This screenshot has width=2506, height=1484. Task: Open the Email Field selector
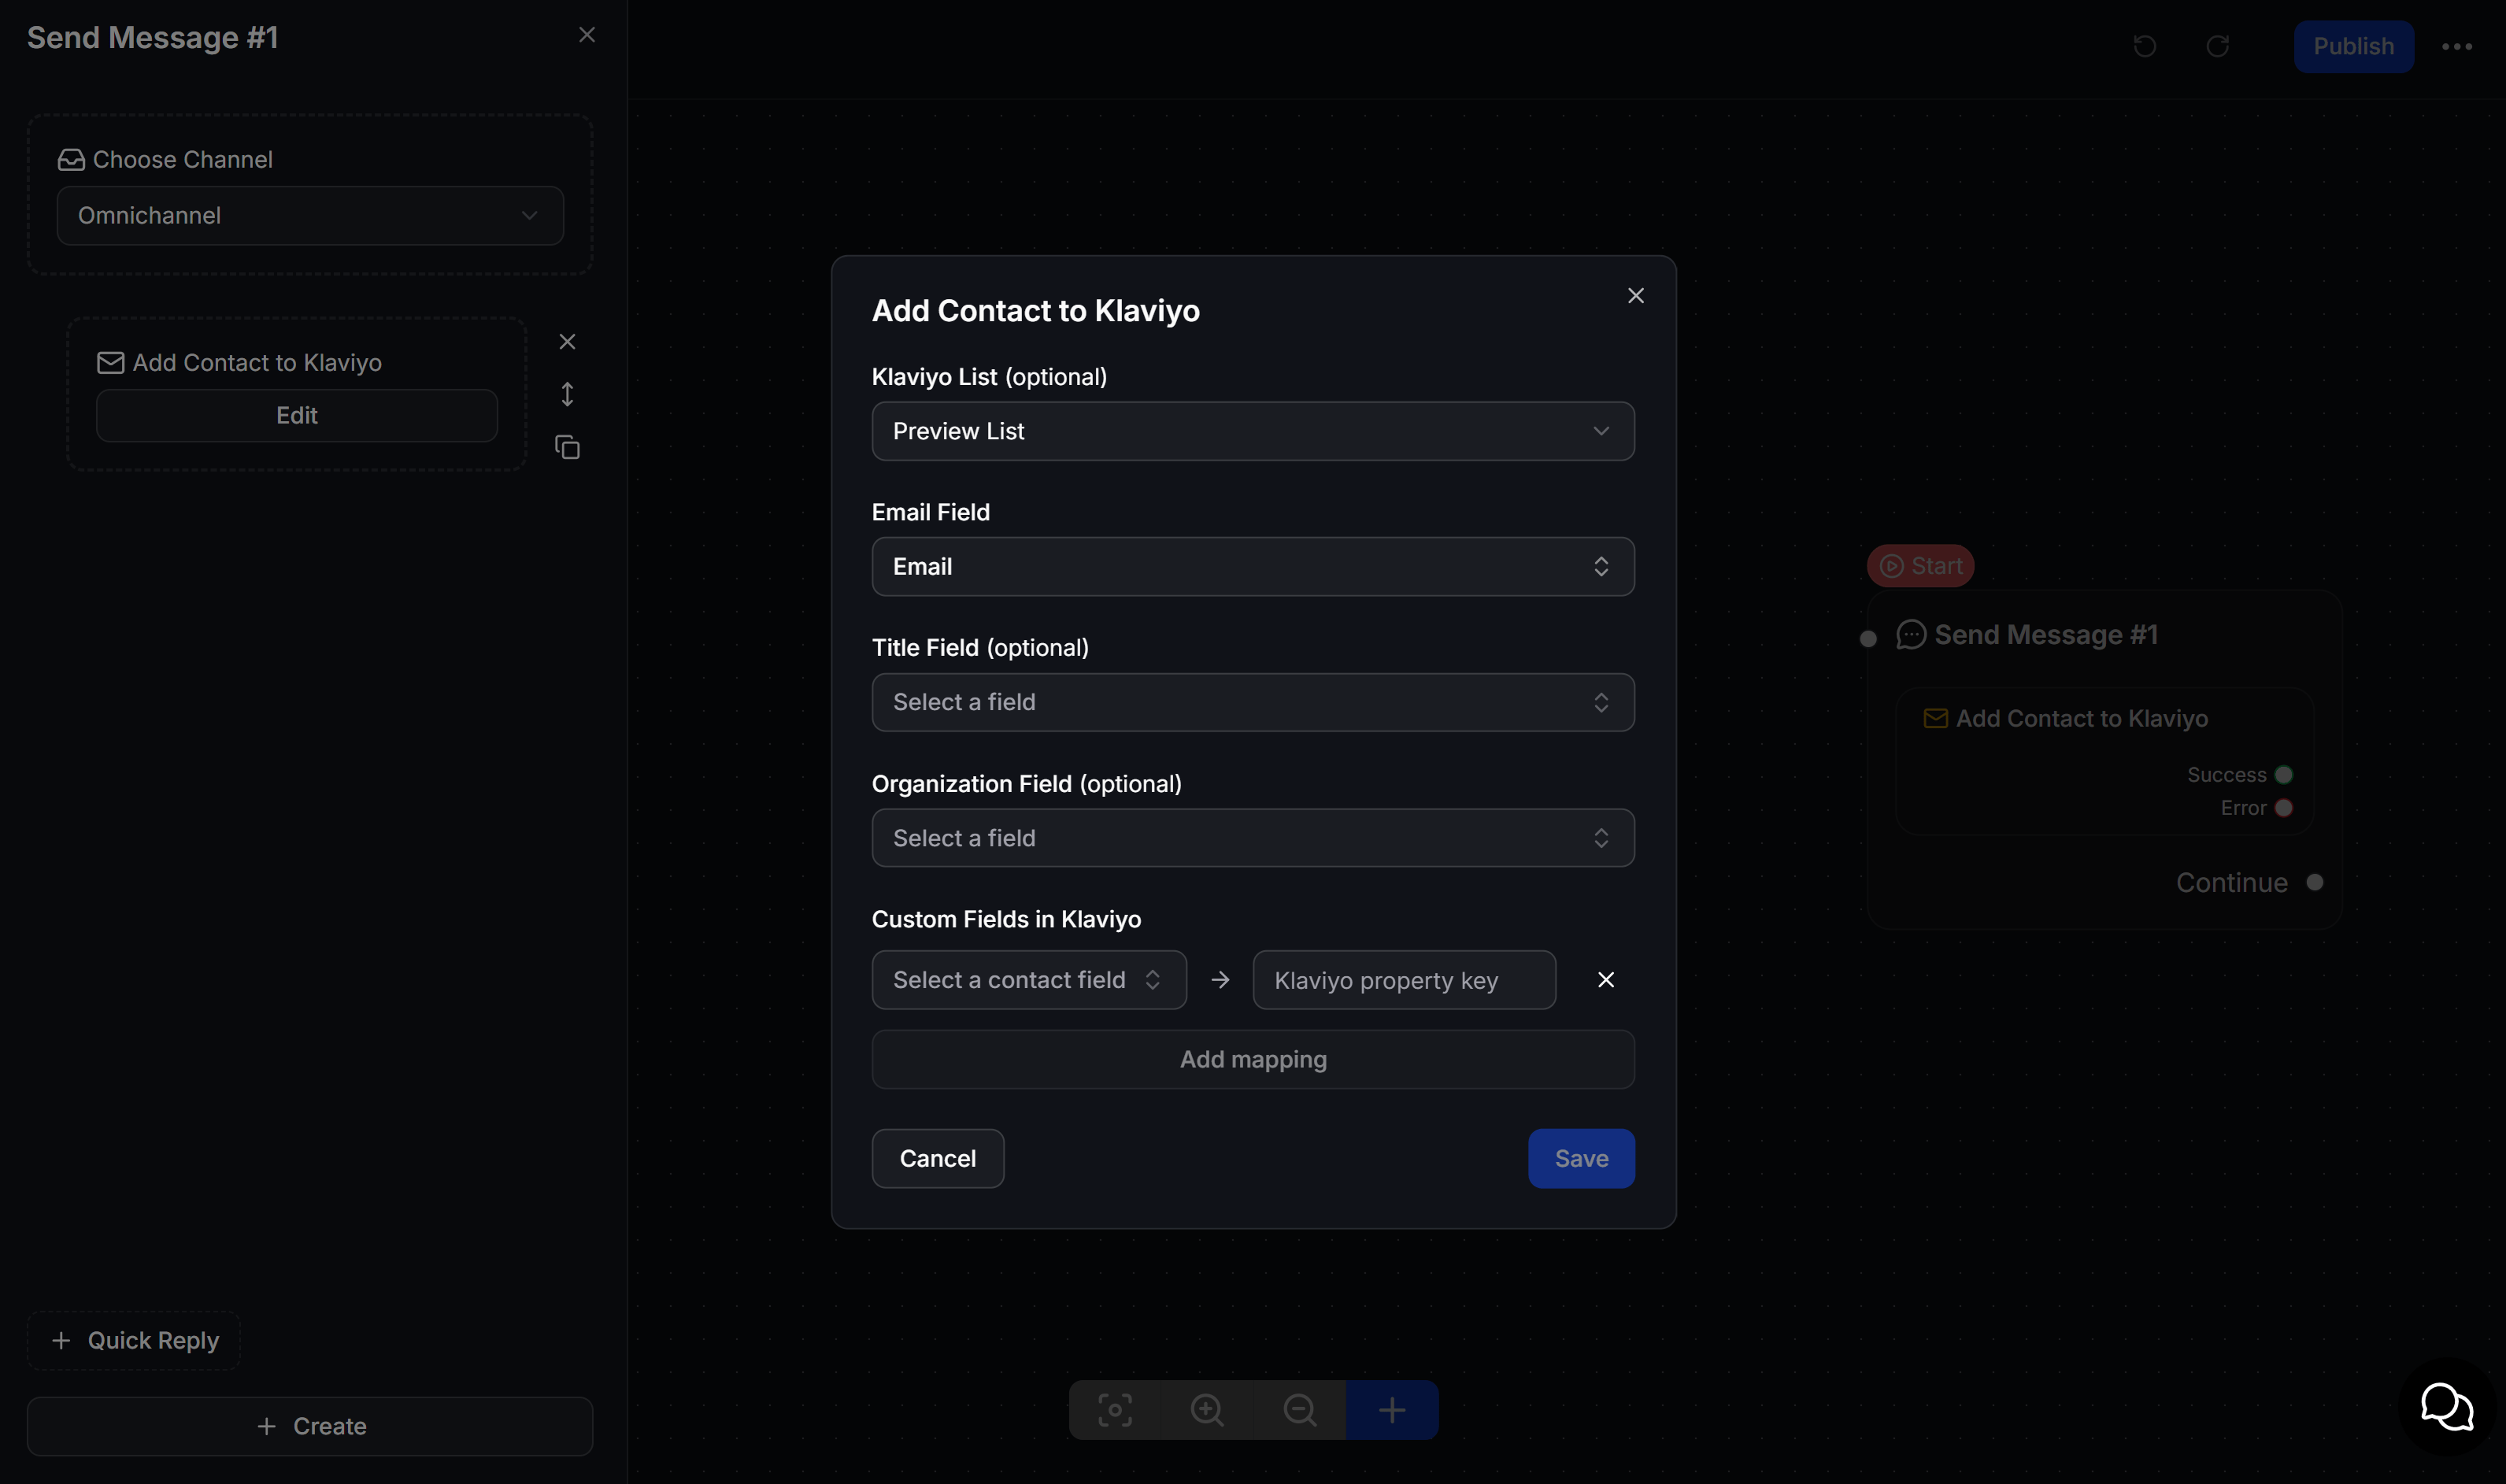click(x=1253, y=567)
